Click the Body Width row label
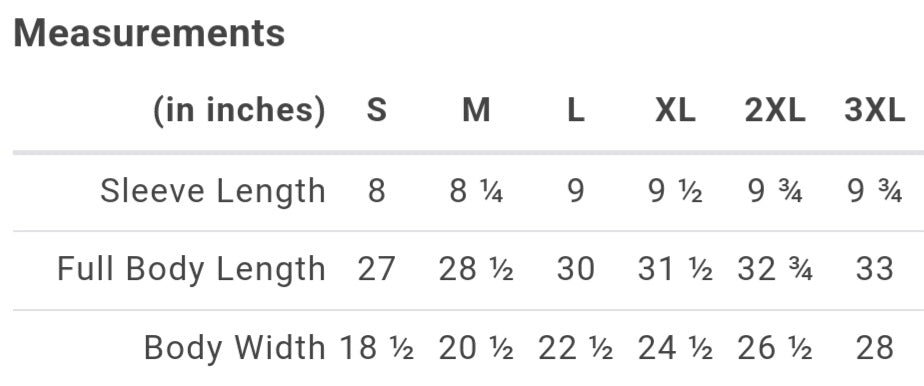The width and height of the screenshot is (924, 386). pos(235,347)
